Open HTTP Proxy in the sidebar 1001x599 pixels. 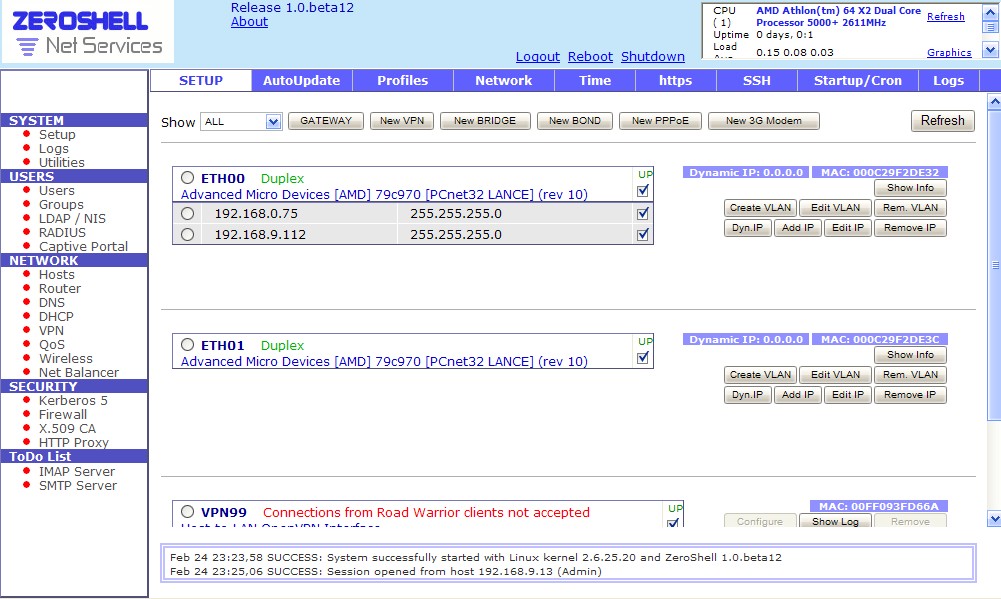[73, 443]
